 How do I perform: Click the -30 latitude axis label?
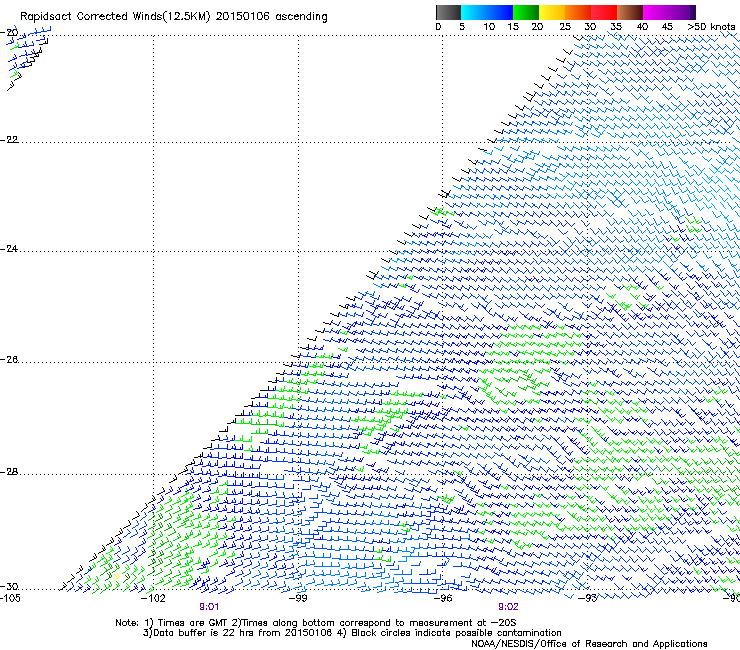point(9,587)
